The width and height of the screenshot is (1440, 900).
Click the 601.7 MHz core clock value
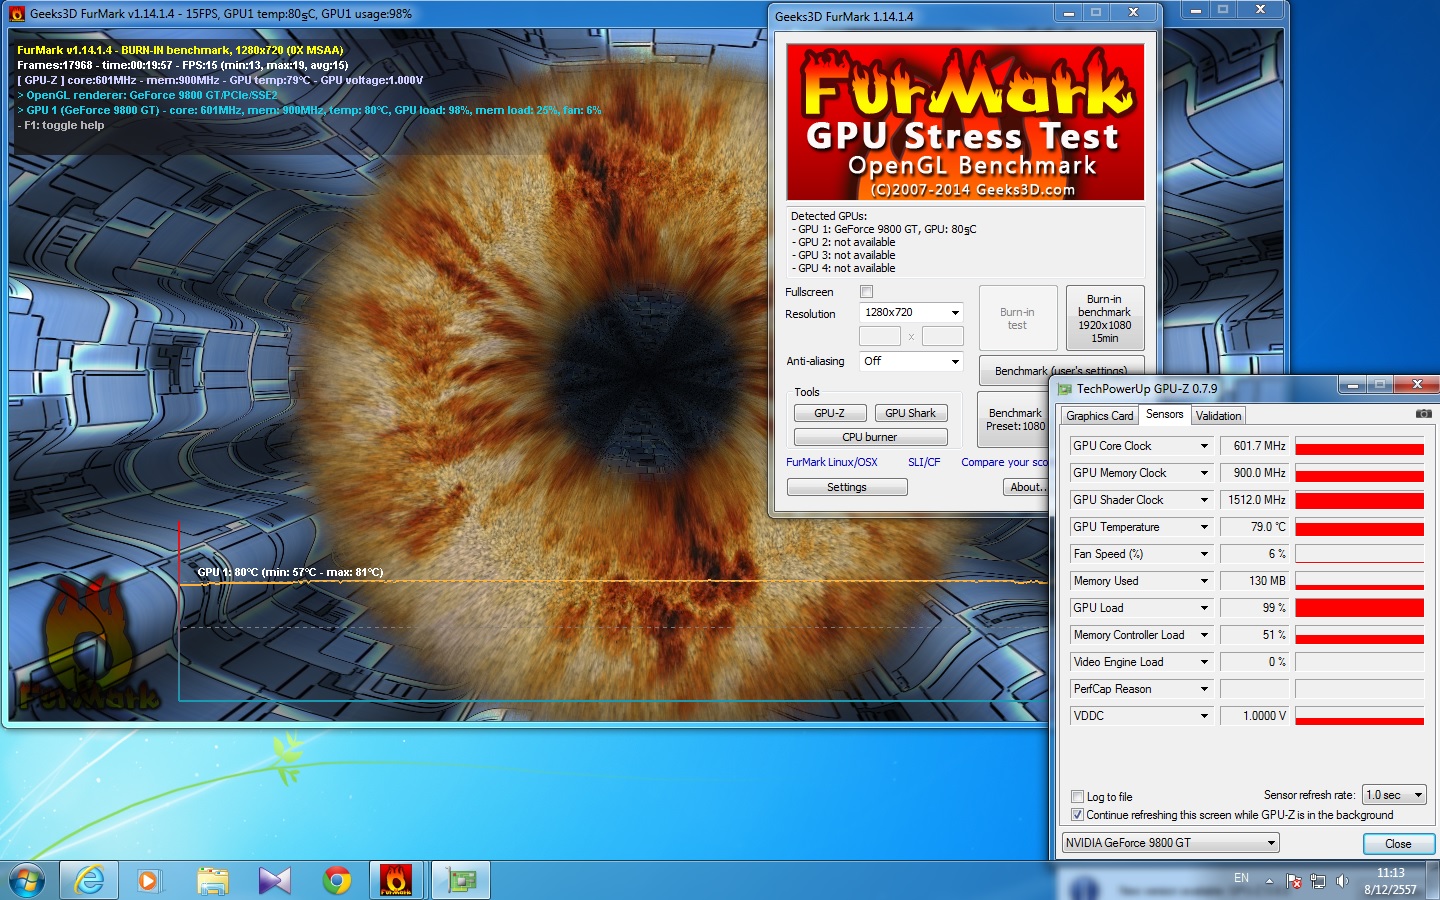pyautogui.click(x=1254, y=446)
